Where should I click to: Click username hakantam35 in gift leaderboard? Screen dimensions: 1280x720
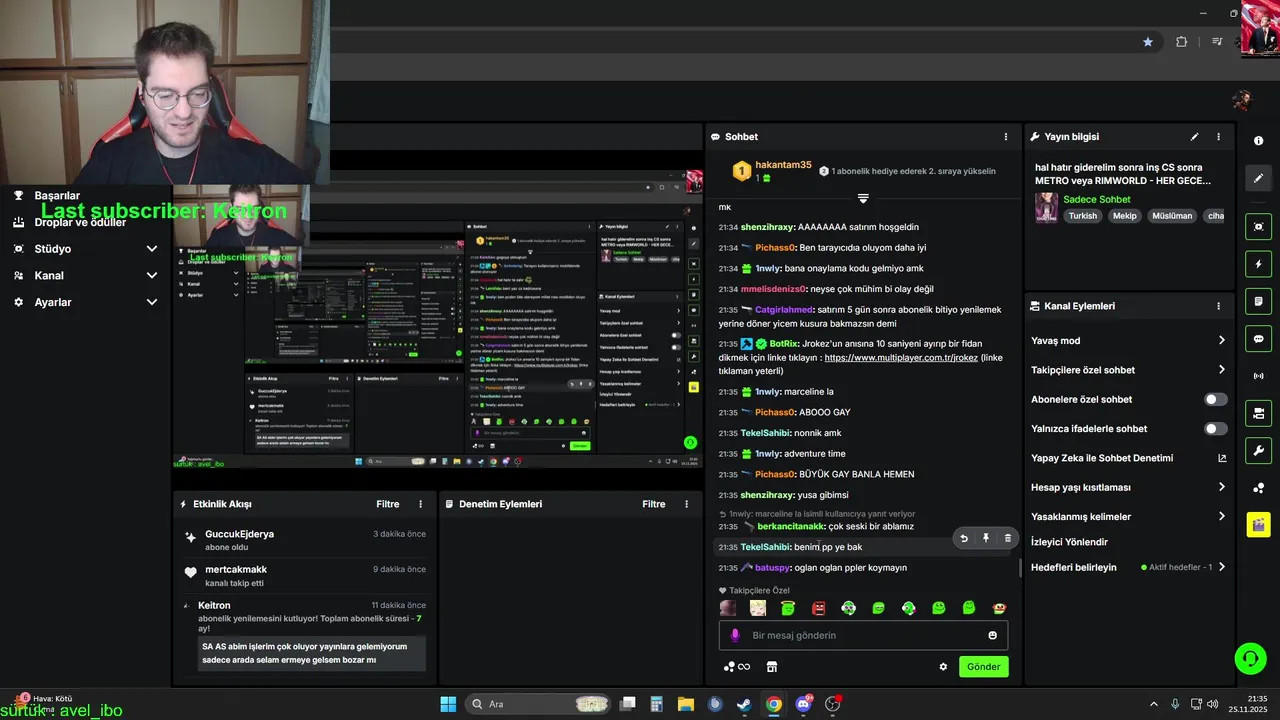783,165
